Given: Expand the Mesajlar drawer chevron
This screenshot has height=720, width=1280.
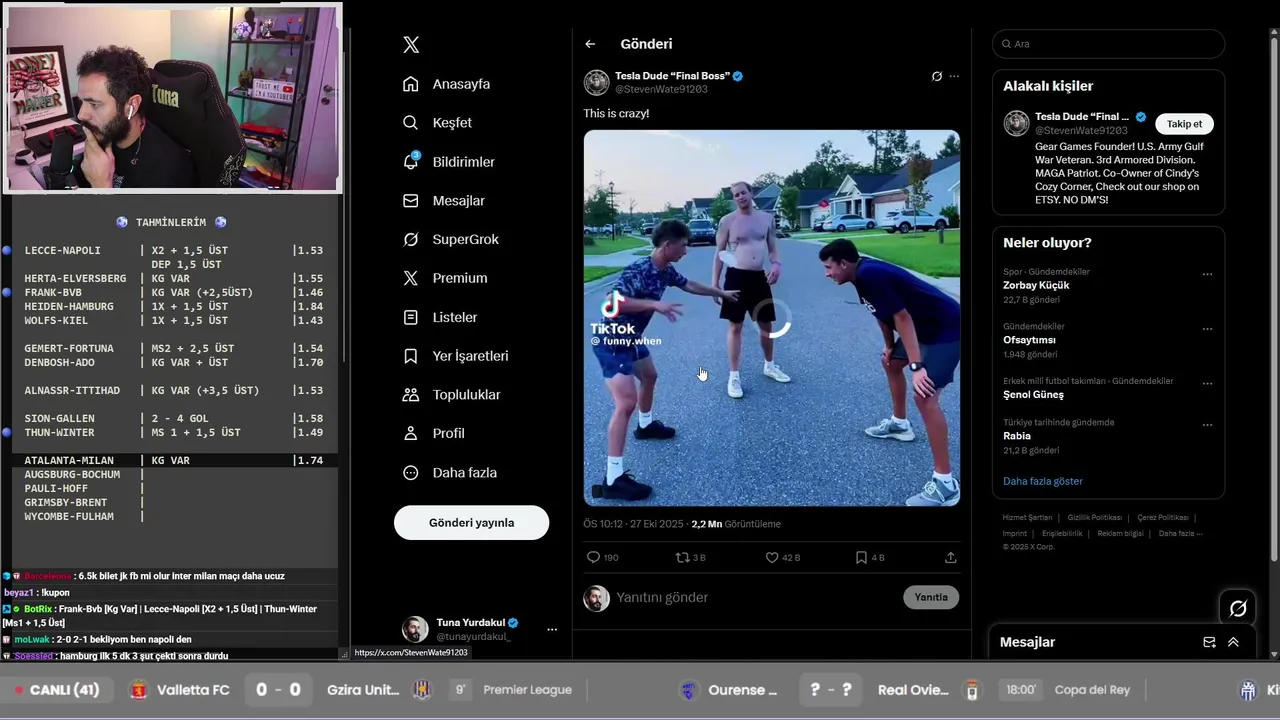Looking at the screenshot, I should (x=1233, y=642).
